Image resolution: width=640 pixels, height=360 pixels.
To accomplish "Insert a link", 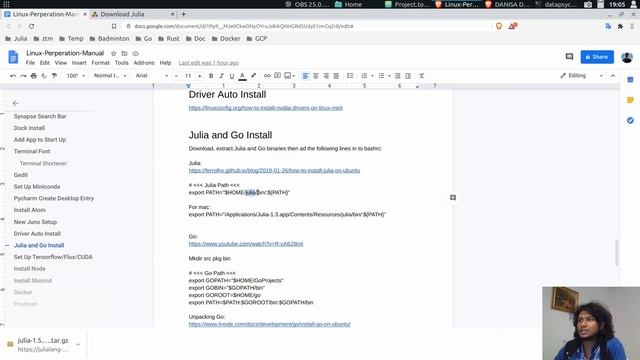I will coord(267,76).
